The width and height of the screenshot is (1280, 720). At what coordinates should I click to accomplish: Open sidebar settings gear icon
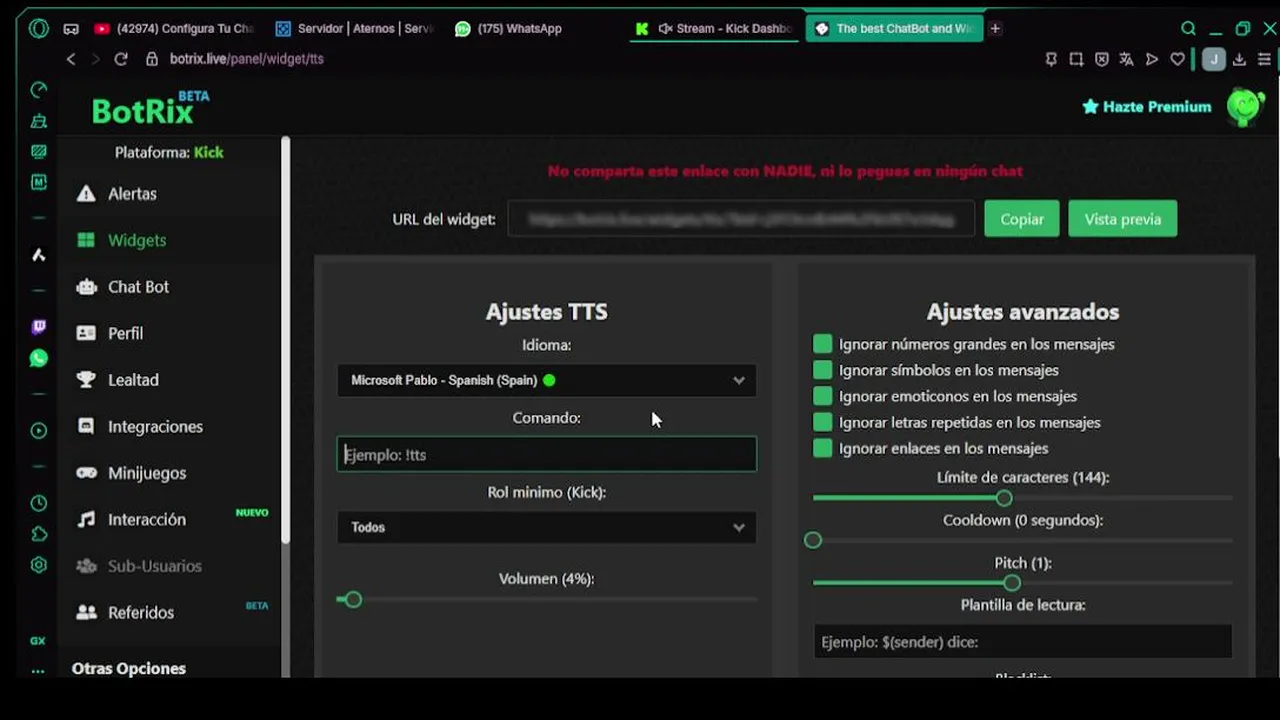[39, 565]
